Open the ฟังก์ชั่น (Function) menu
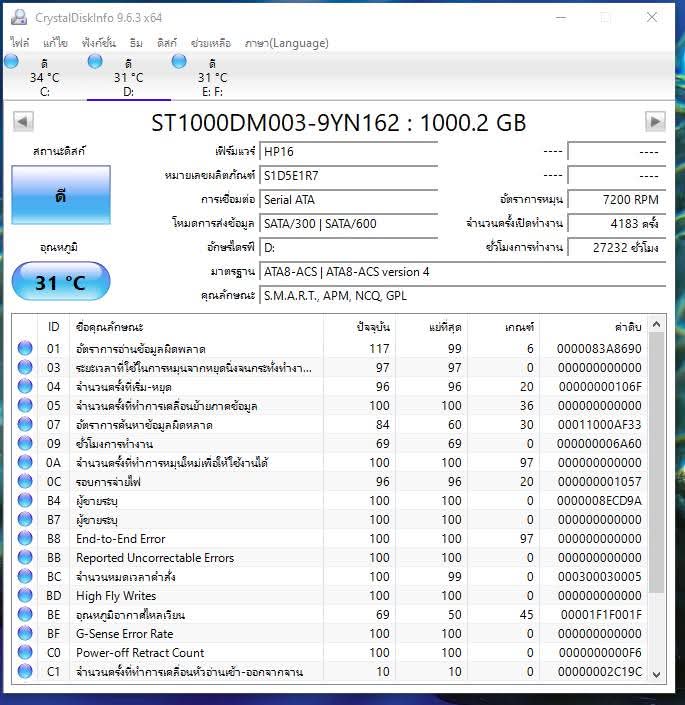The image size is (685, 705). pyautogui.click(x=98, y=43)
